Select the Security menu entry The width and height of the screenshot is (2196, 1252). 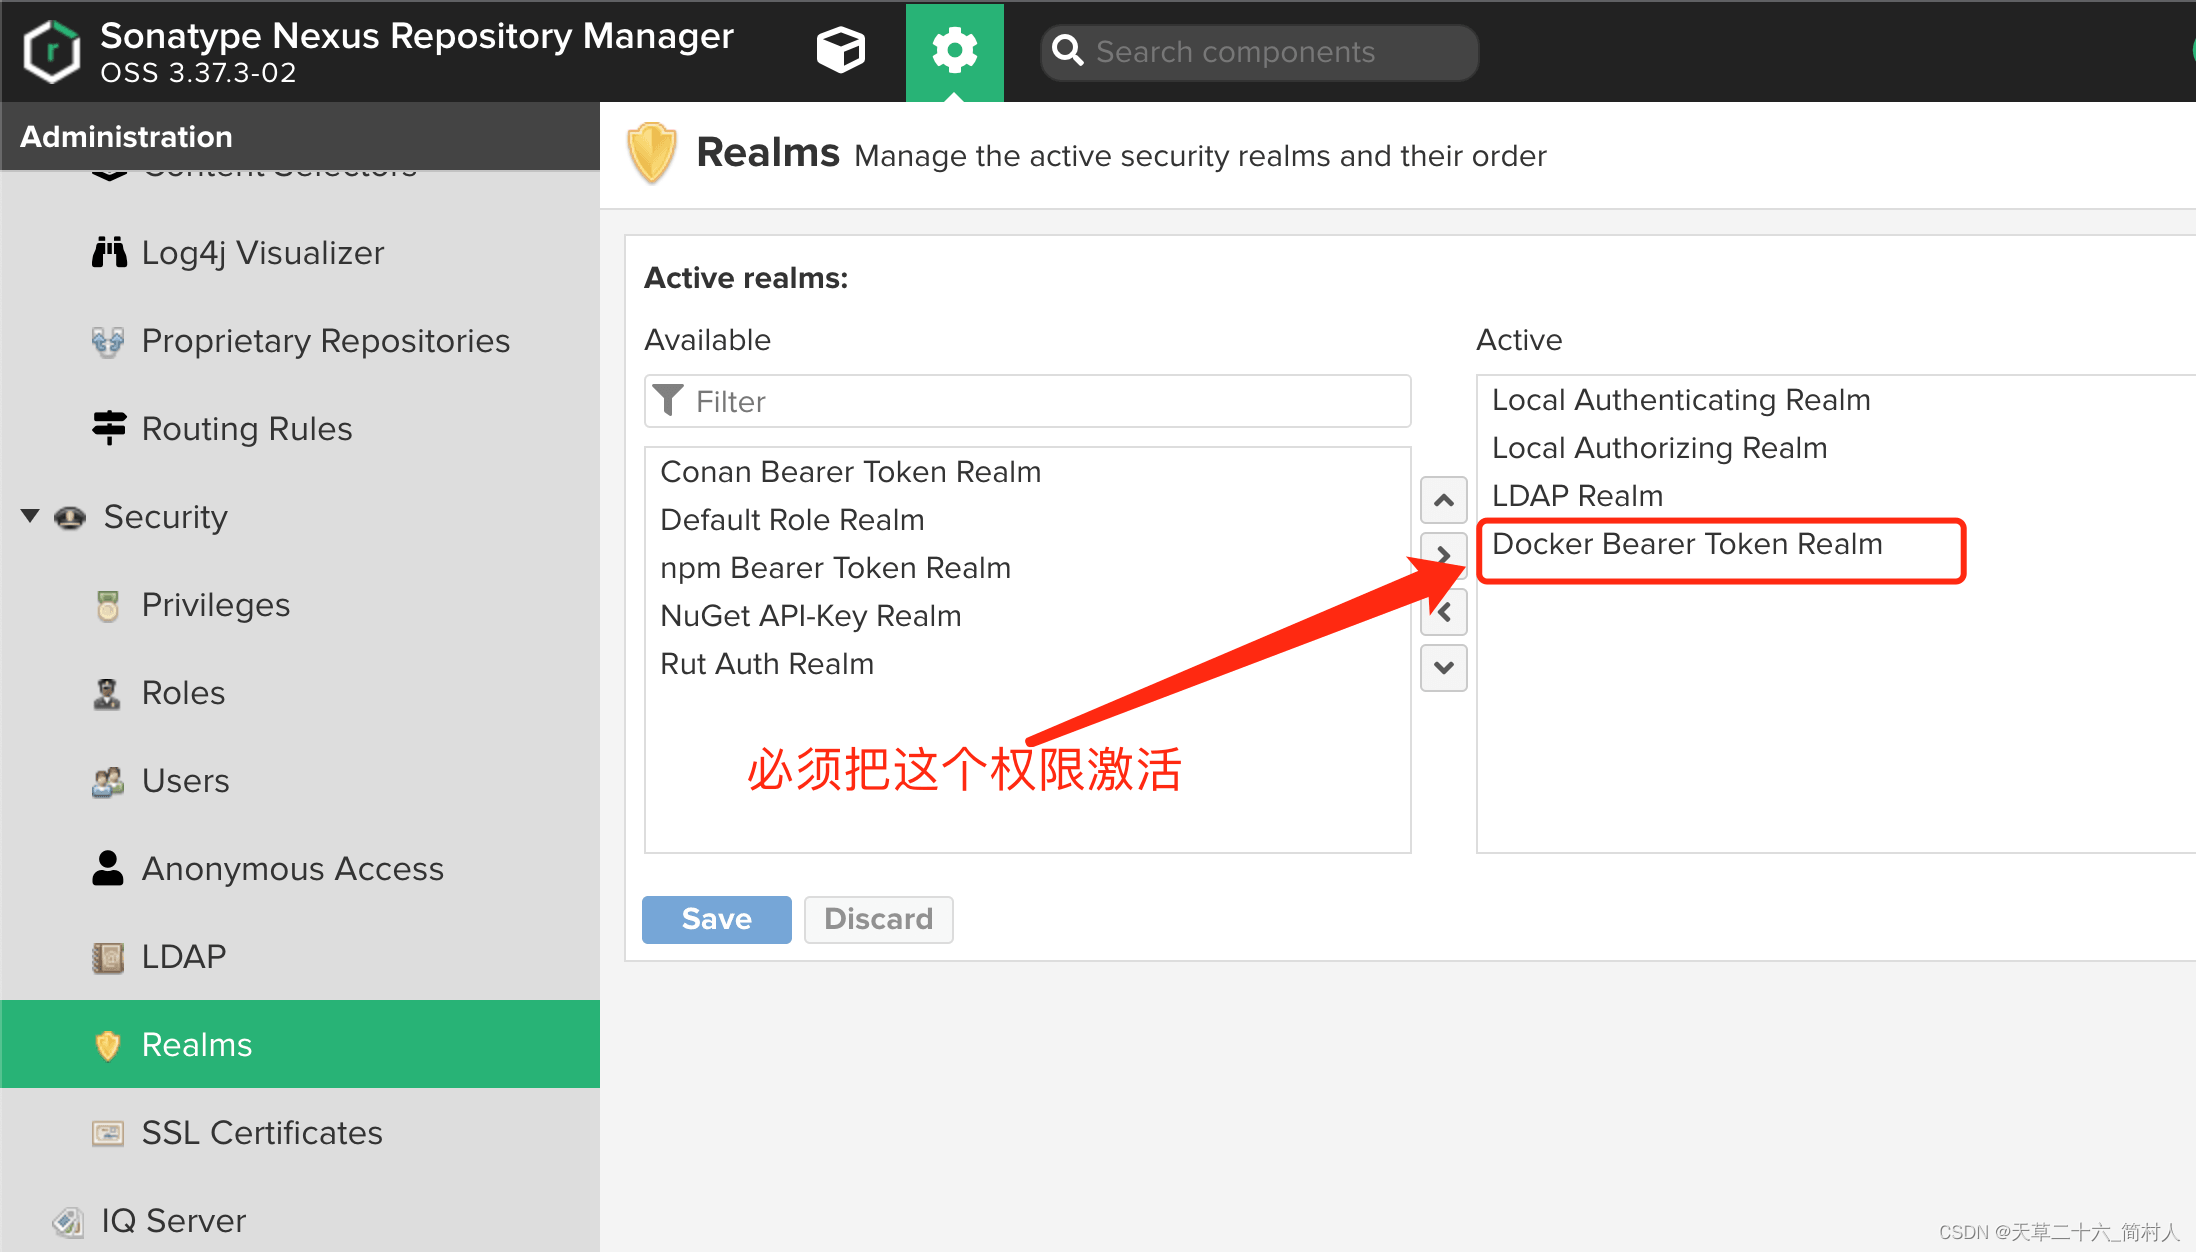coord(166,517)
